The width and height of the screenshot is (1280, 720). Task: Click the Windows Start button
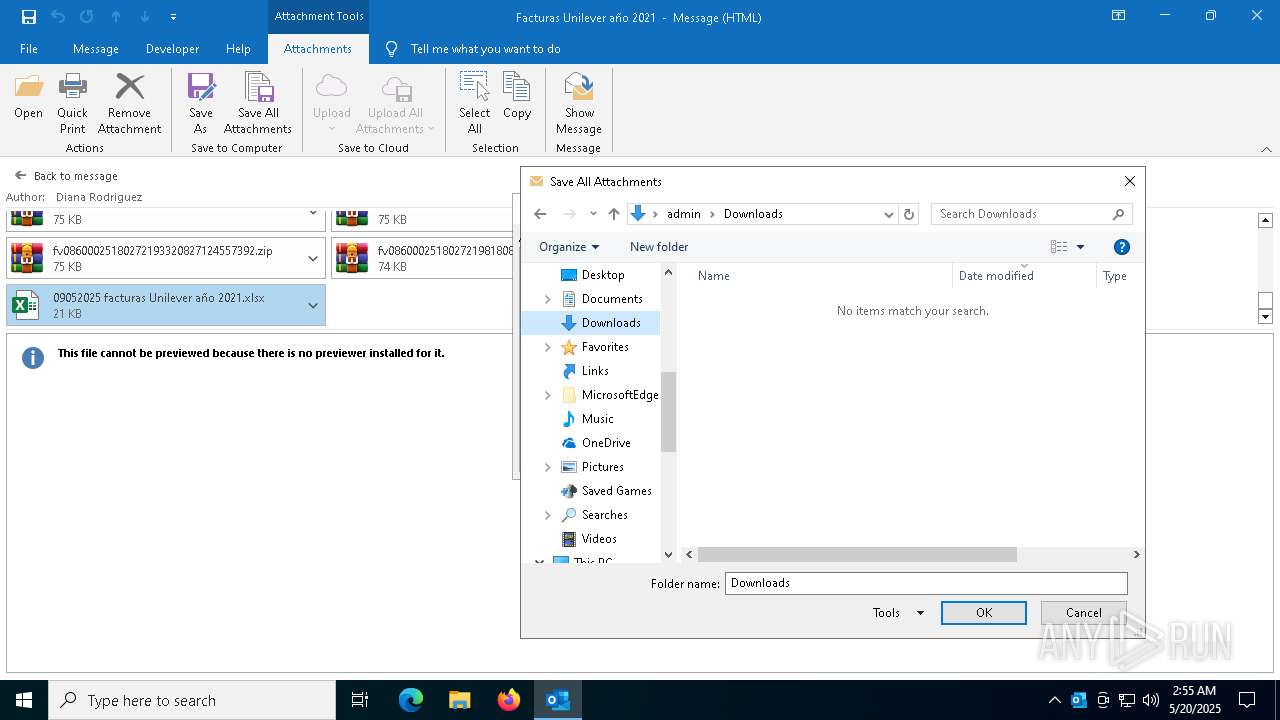pos(24,700)
